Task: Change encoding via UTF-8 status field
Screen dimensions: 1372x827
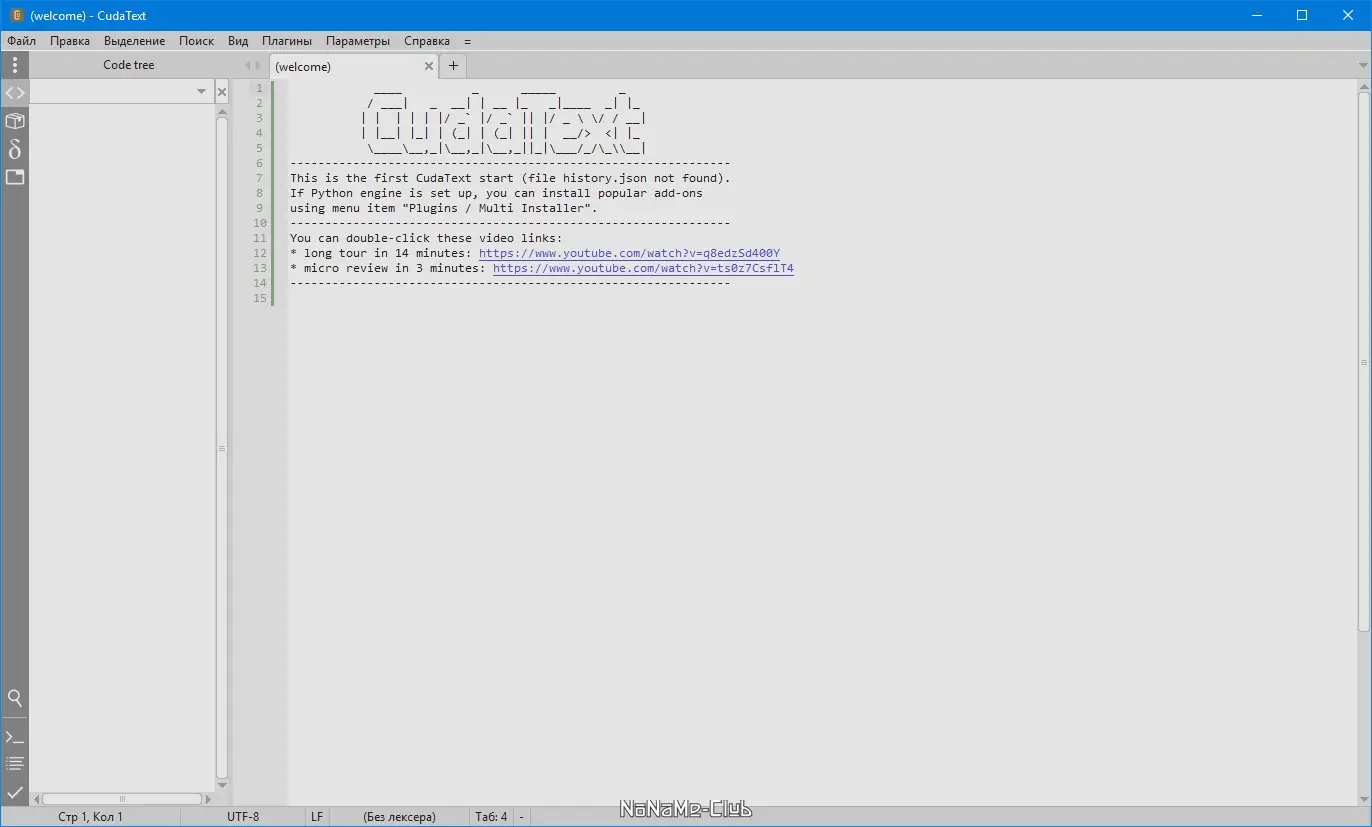Action: (x=243, y=817)
